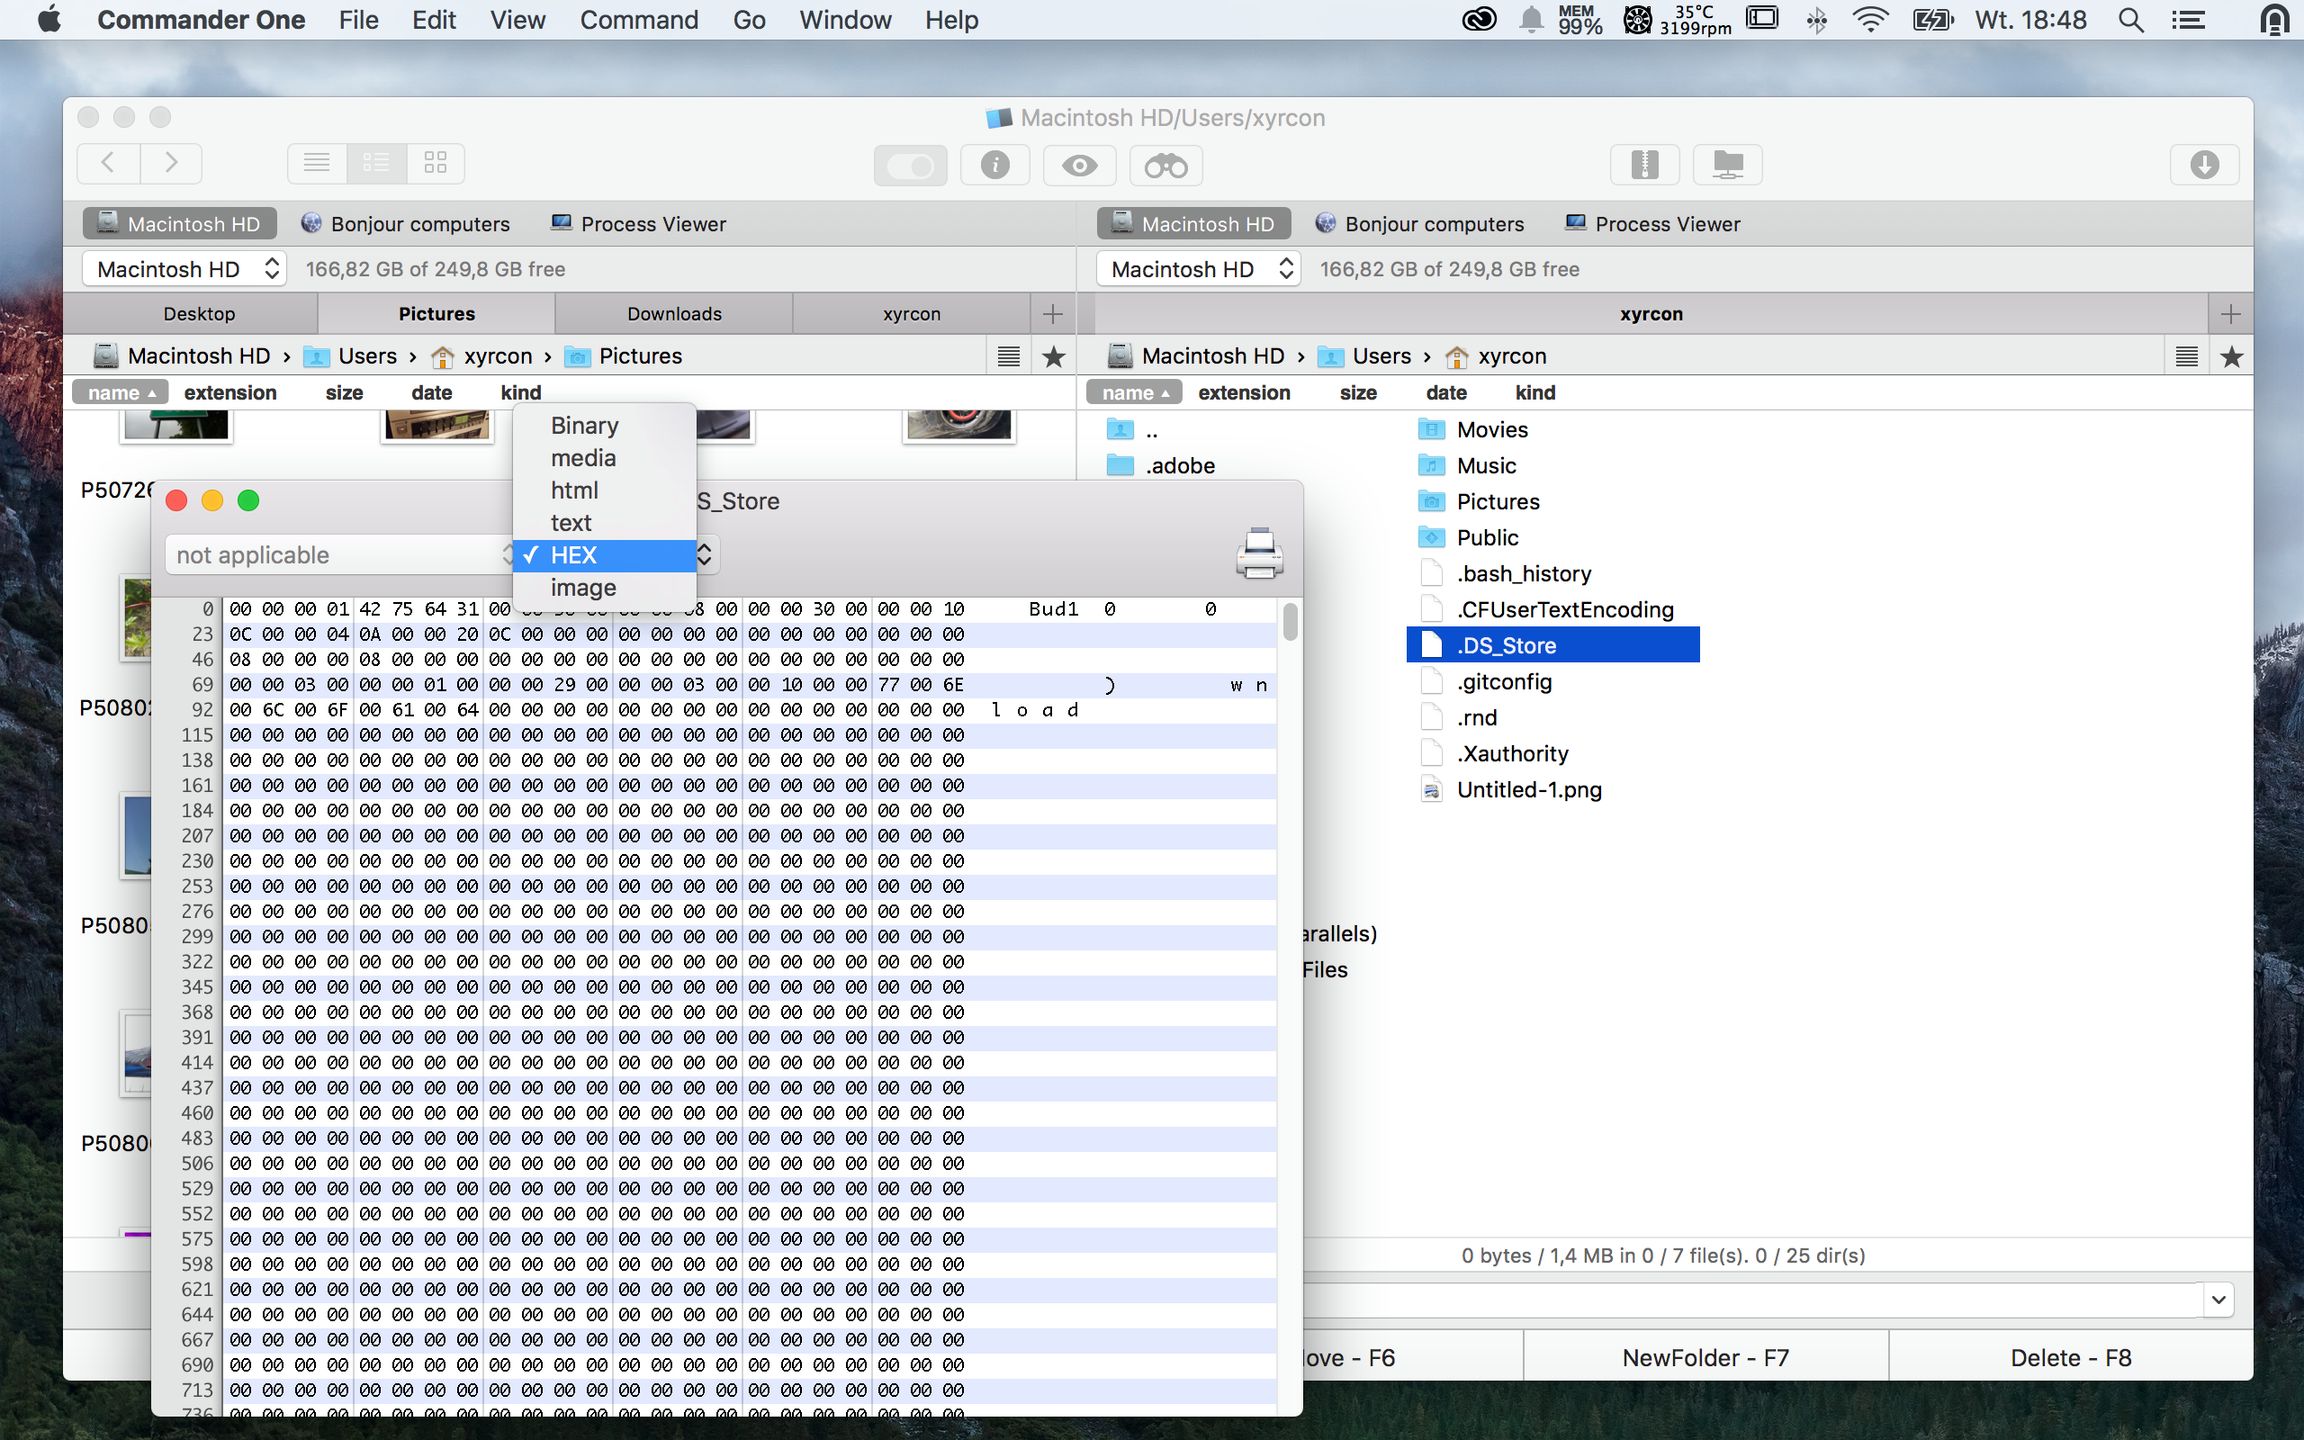Image resolution: width=2304 pixels, height=1440 pixels.
Task: Switch to the Downloads tab
Action: coord(674,314)
